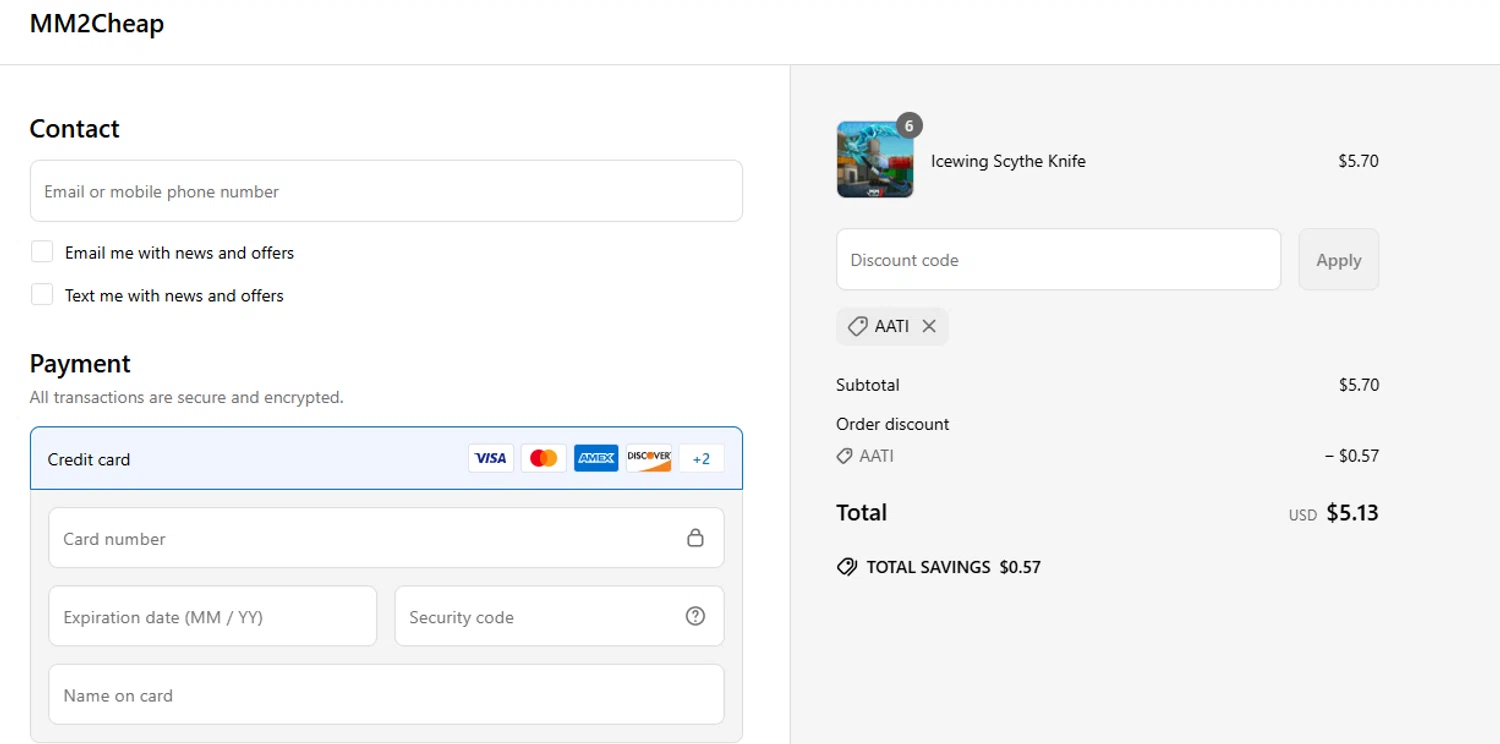Click the tag icon in AATI chip
1500x744 pixels.
[x=857, y=326]
